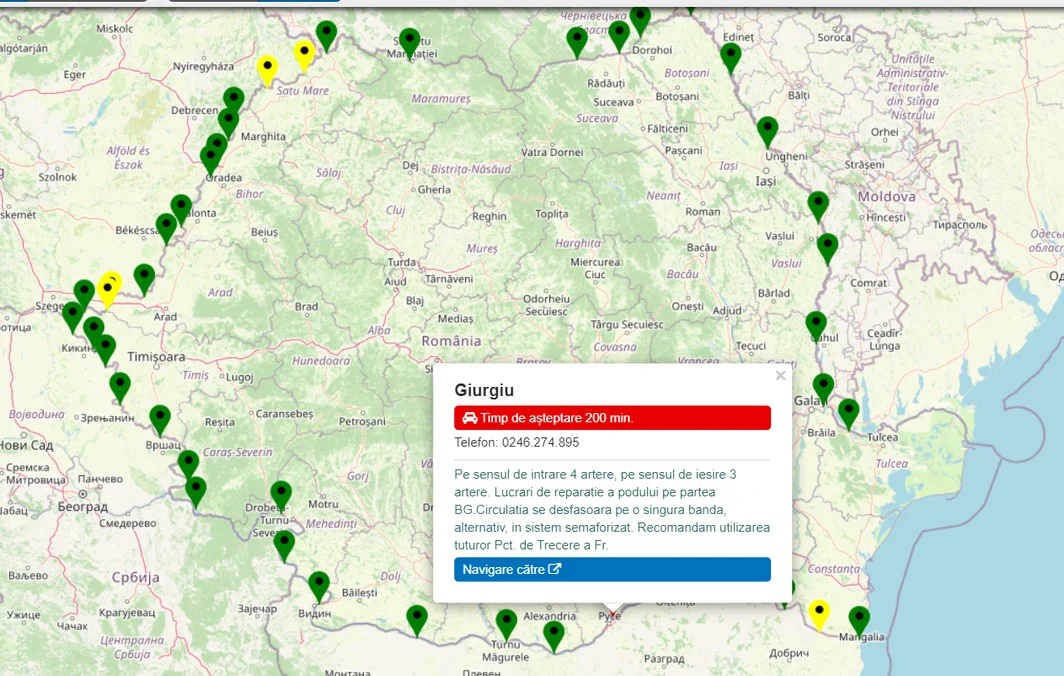The height and width of the screenshot is (676, 1064).
Task: Select the yellow marker near Szeged
Action: pyautogui.click(x=108, y=292)
